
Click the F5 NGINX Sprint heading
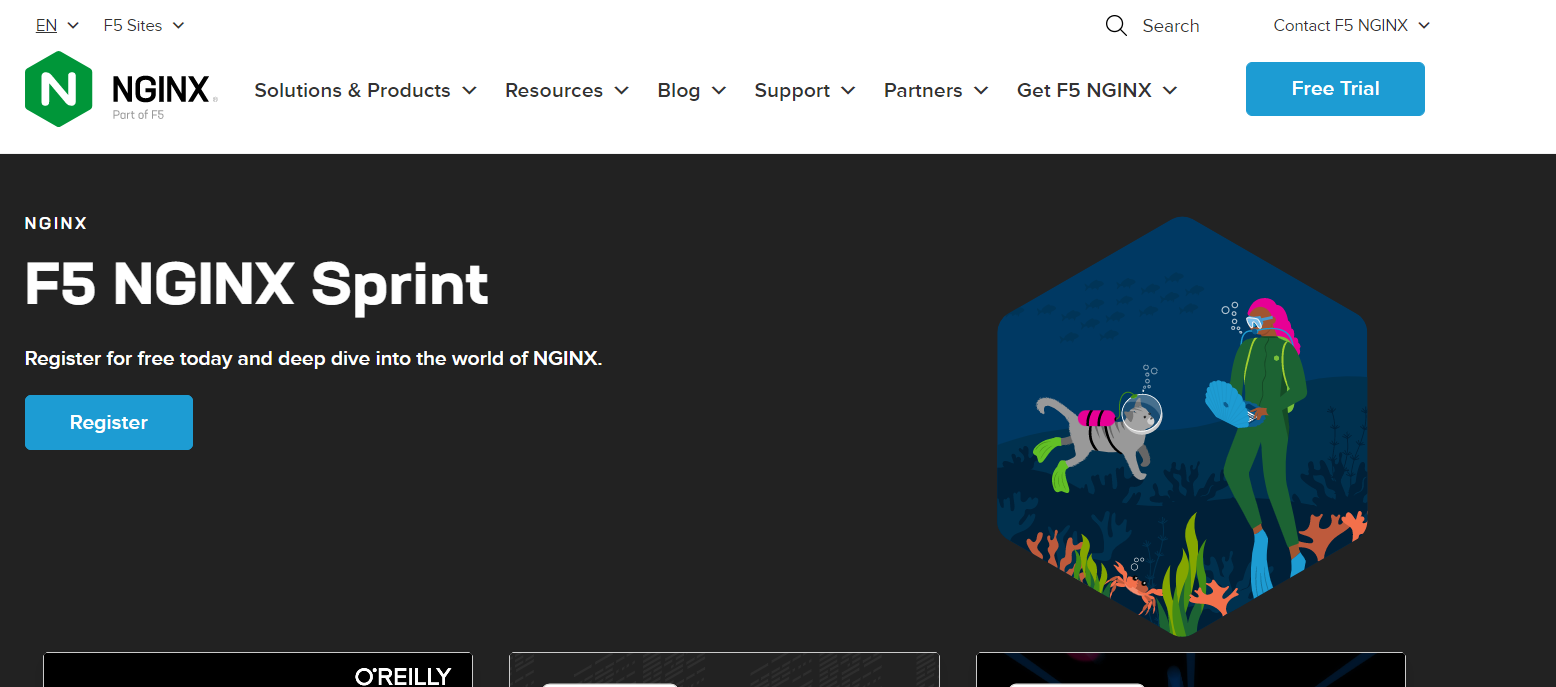(256, 285)
